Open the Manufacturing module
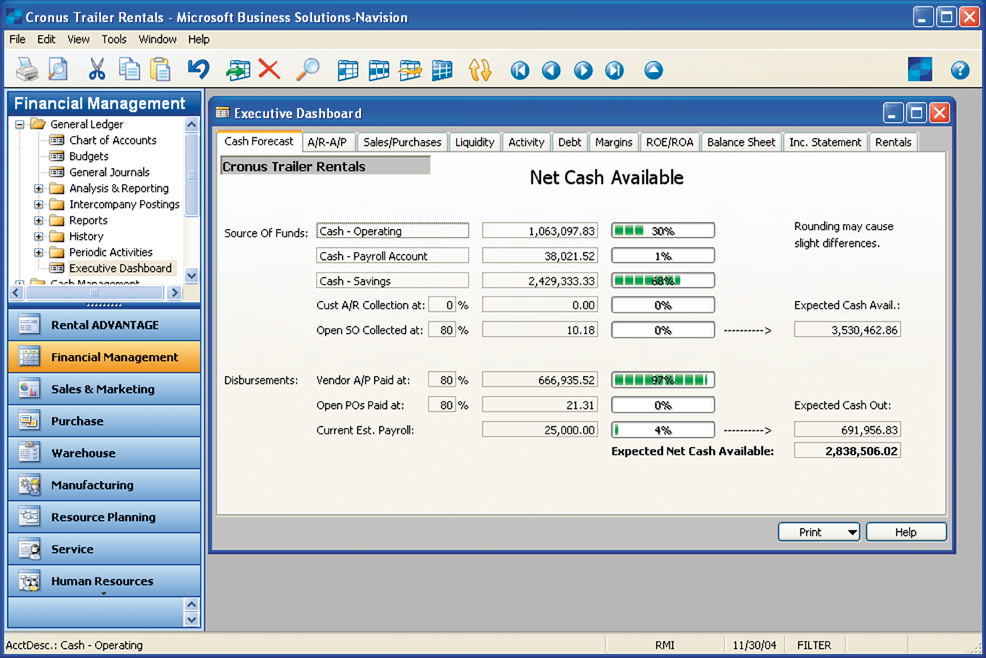Screen dimensions: 986x658 coord(104,485)
